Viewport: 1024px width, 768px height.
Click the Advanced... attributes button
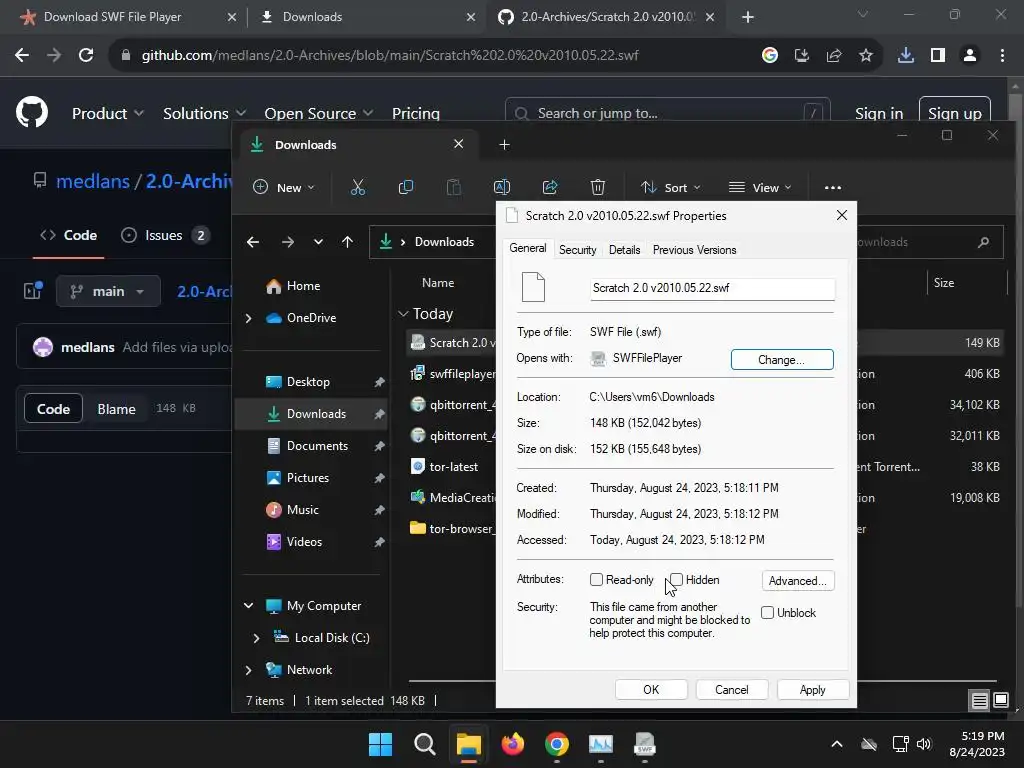[x=797, y=581]
